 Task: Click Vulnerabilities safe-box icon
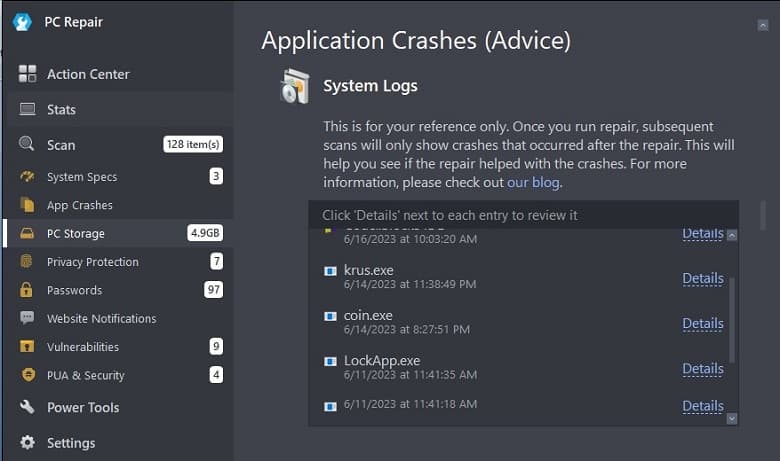26,346
